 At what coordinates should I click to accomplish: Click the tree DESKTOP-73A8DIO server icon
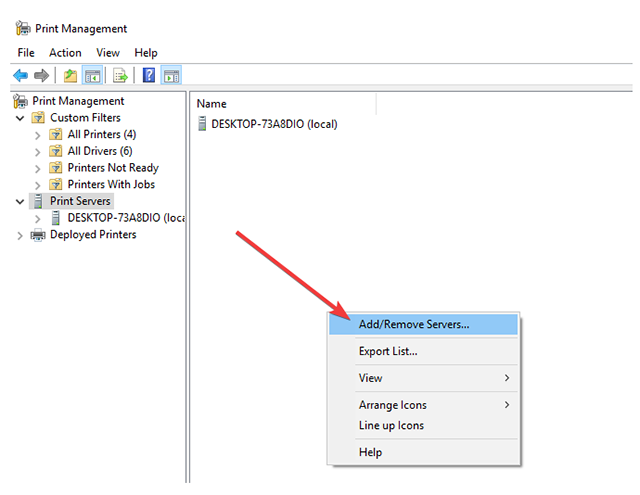[x=56, y=218]
